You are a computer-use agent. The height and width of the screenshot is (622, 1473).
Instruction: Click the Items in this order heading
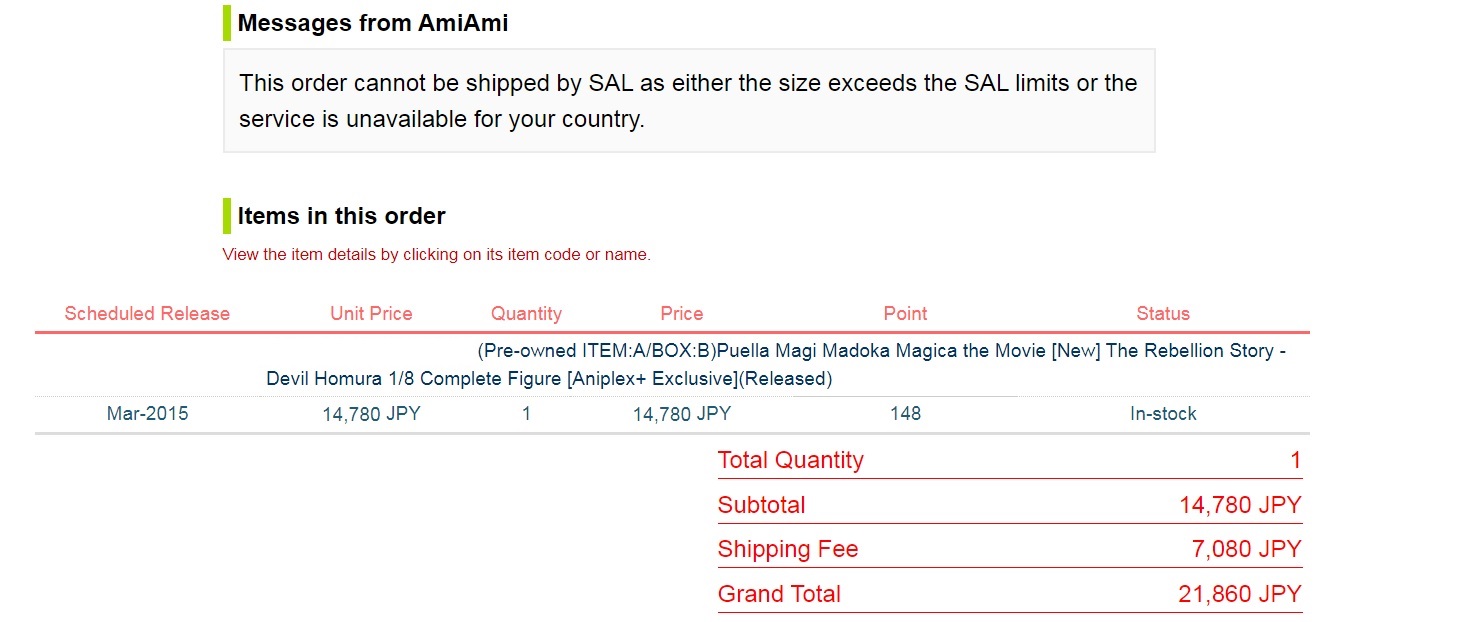point(341,216)
